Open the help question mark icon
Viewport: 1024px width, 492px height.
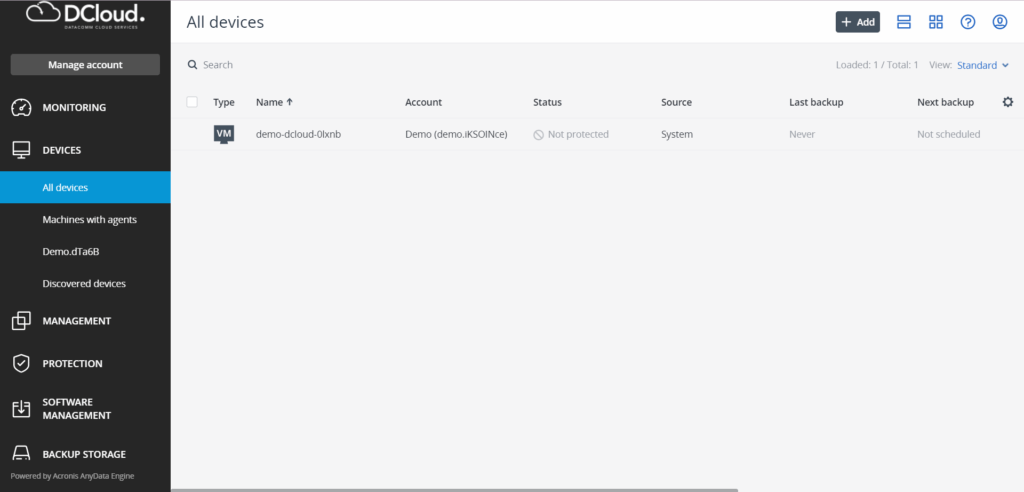click(x=967, y=22)
